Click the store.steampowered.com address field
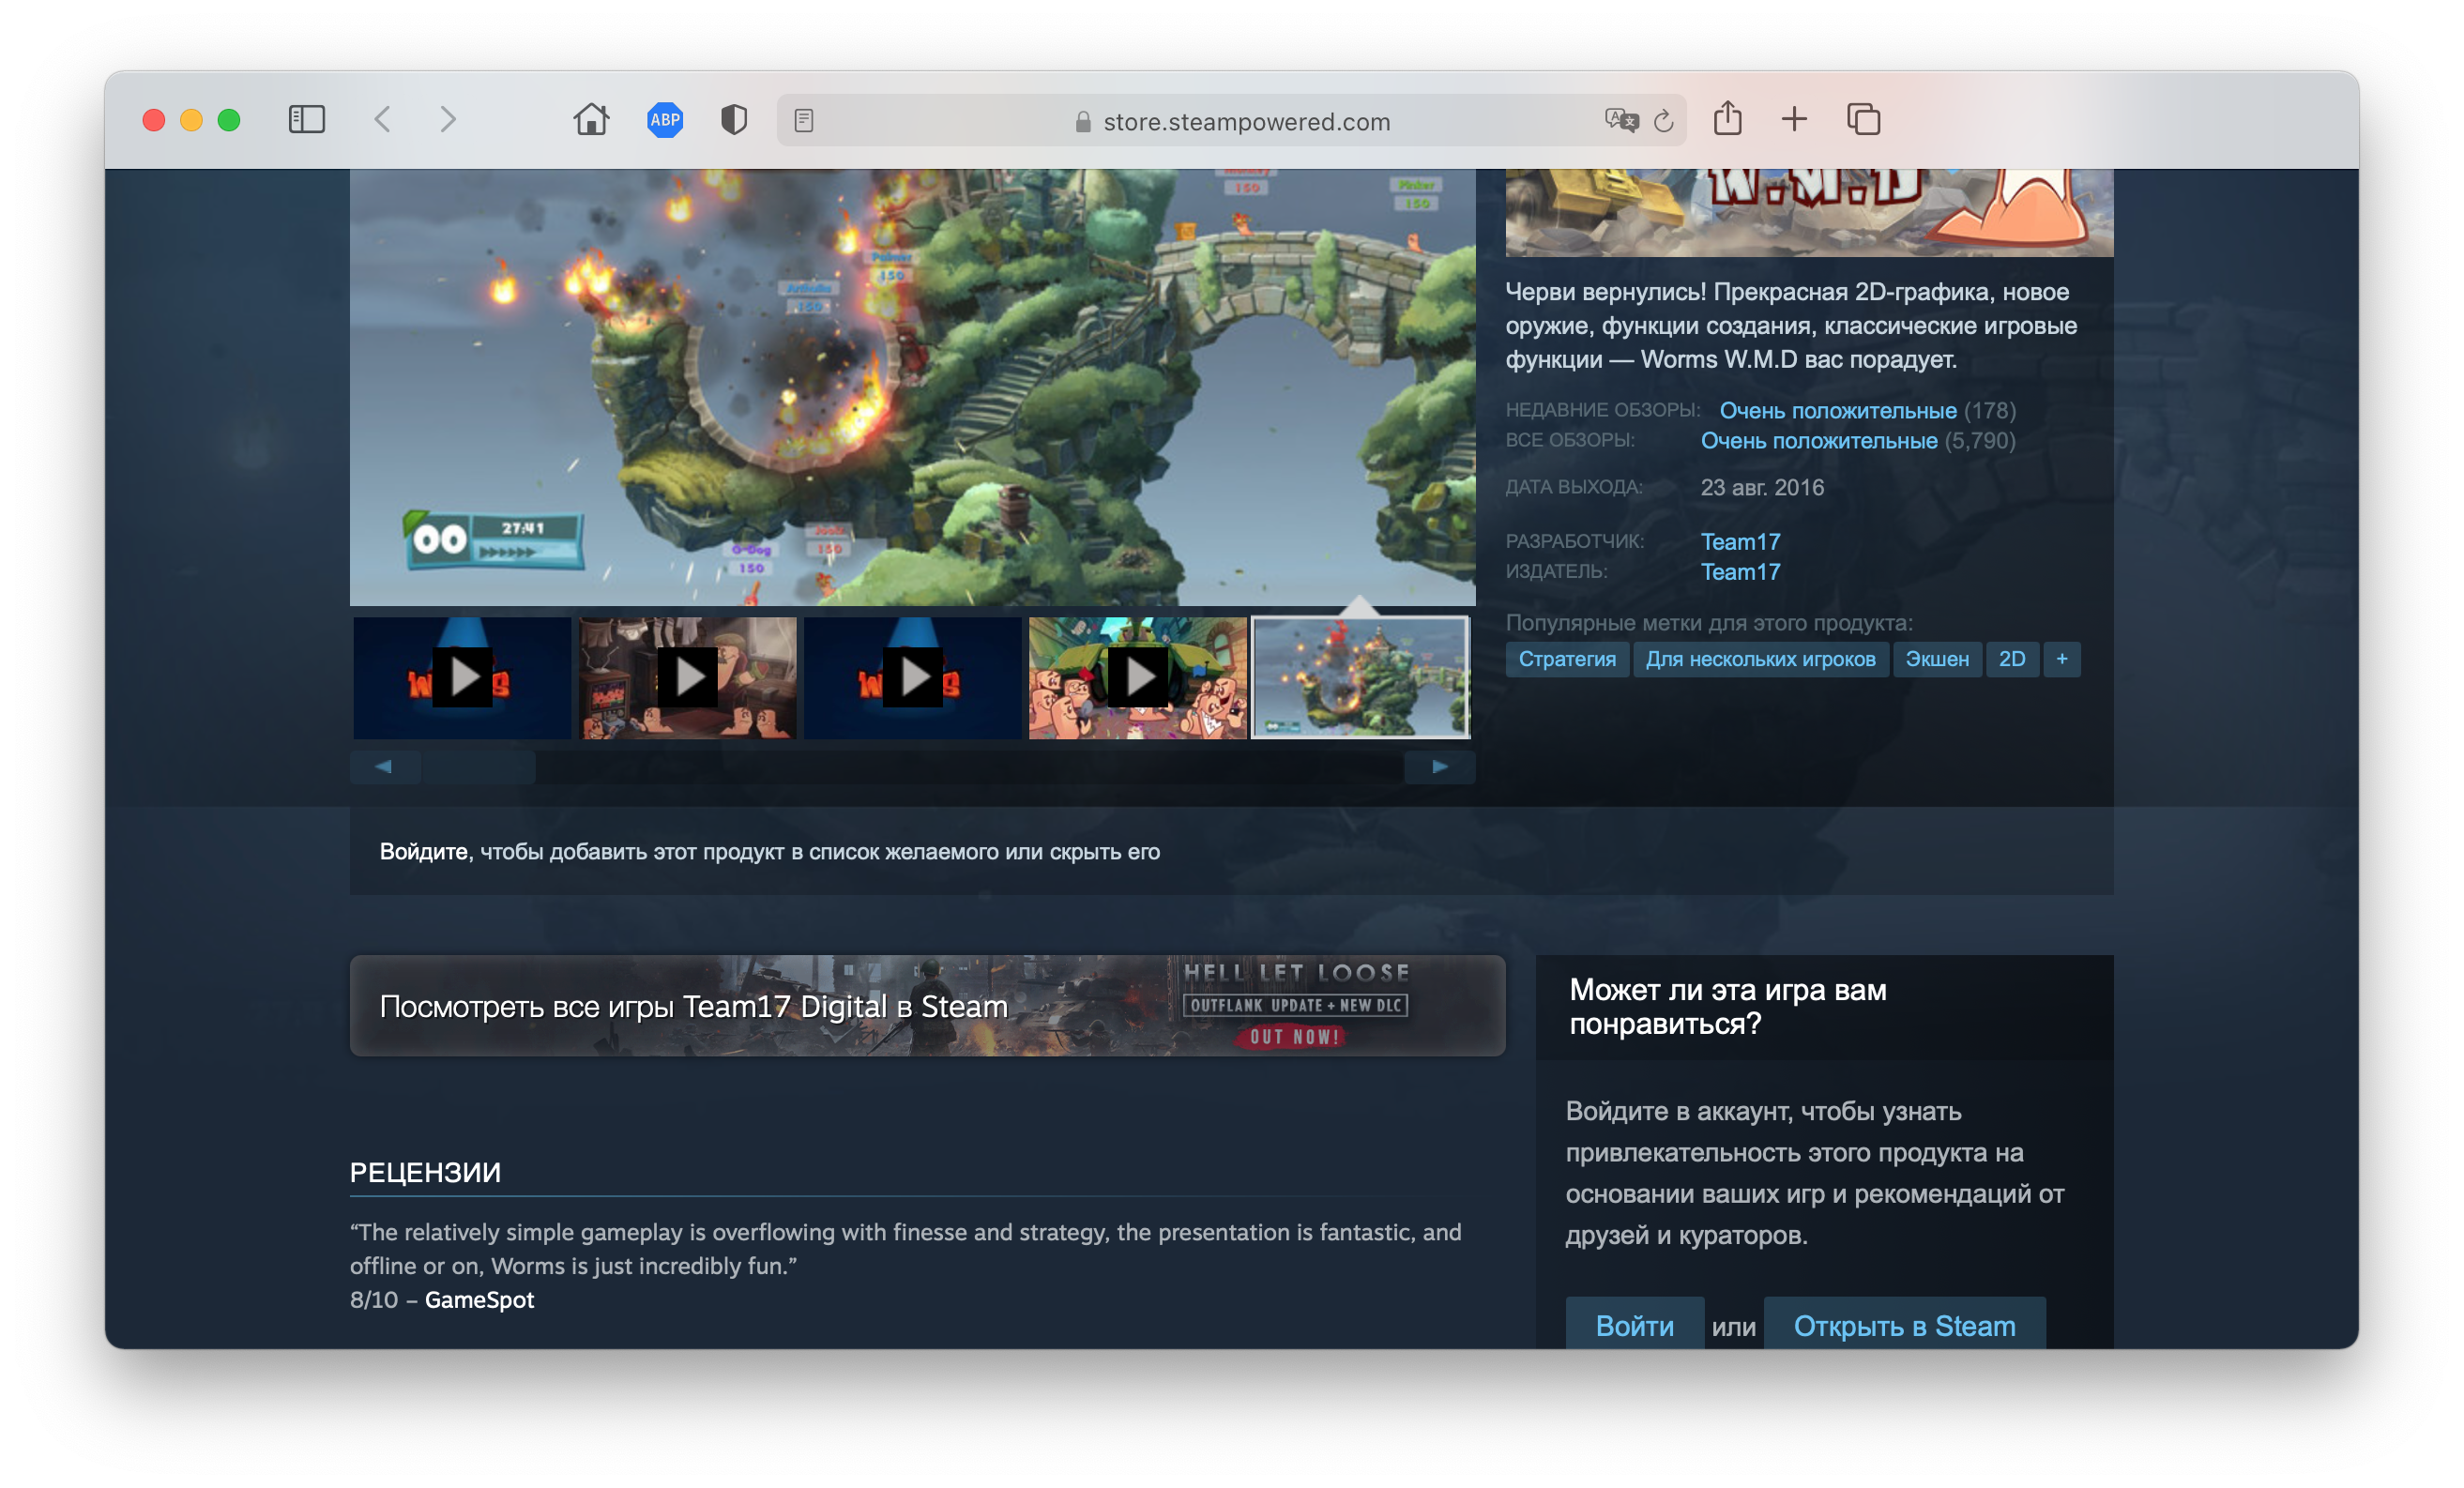The height and width of the screenshot is (1488, 2464). (1232, 121)
